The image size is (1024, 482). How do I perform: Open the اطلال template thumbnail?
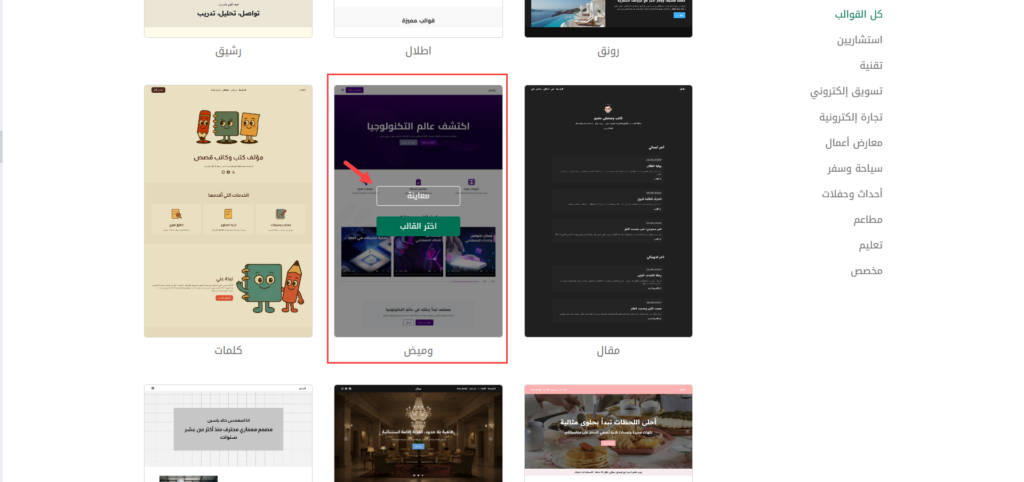(418, 18)
